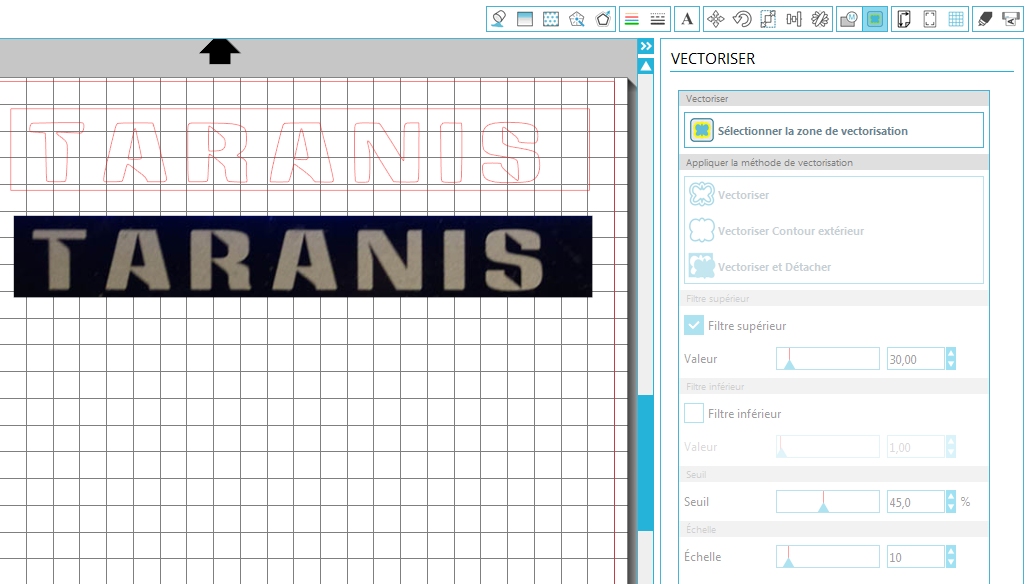Click the 30,00 Valeur input field
The height and width of the screenshot is (584, 1030).
(916, 359)
